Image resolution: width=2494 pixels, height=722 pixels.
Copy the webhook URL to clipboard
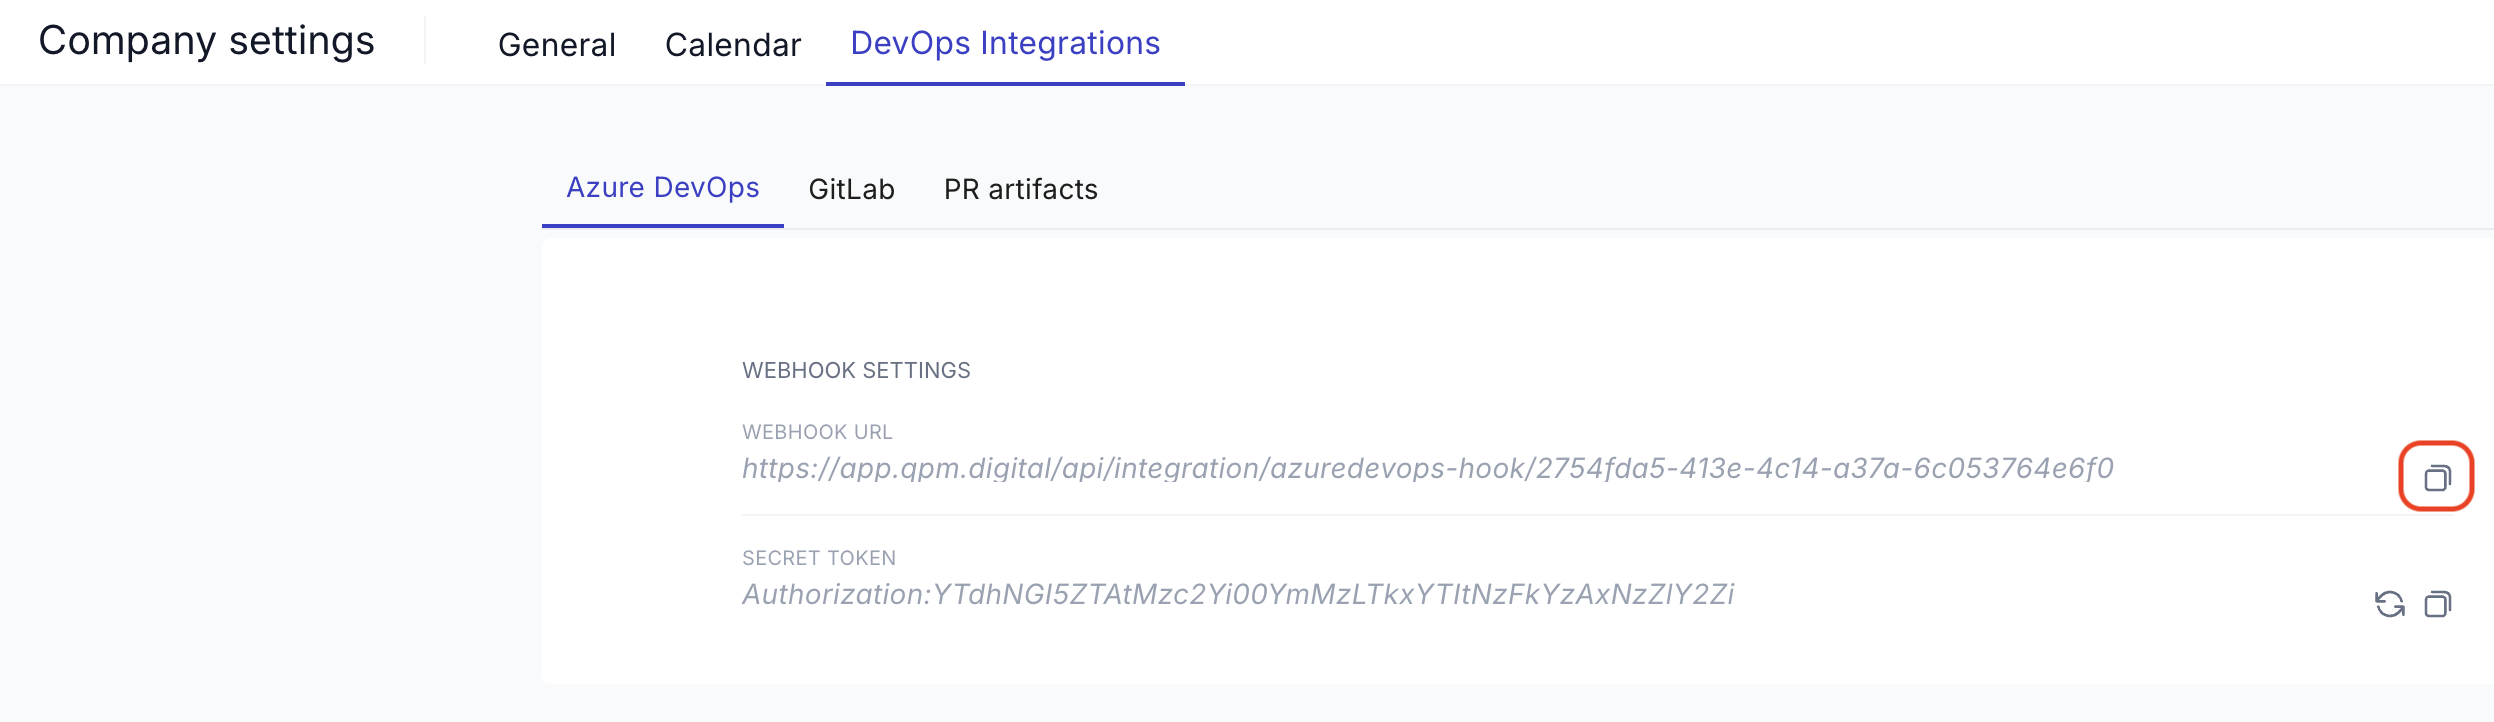pos(2437,478)
